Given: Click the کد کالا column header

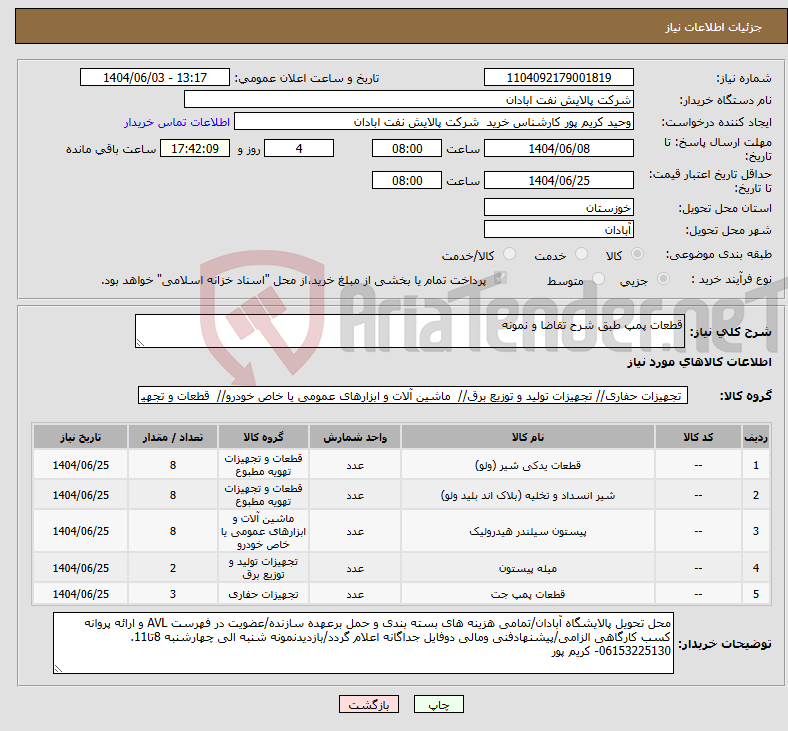Looking at the screenshot, I should (698, 437).
